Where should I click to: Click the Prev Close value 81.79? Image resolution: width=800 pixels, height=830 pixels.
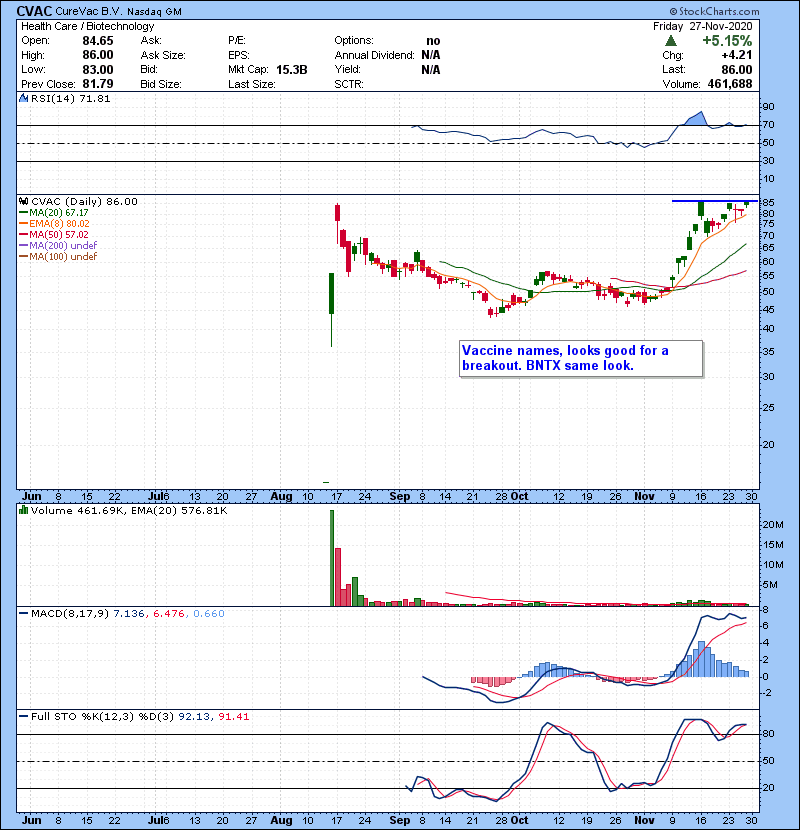(x=98, y=84)
